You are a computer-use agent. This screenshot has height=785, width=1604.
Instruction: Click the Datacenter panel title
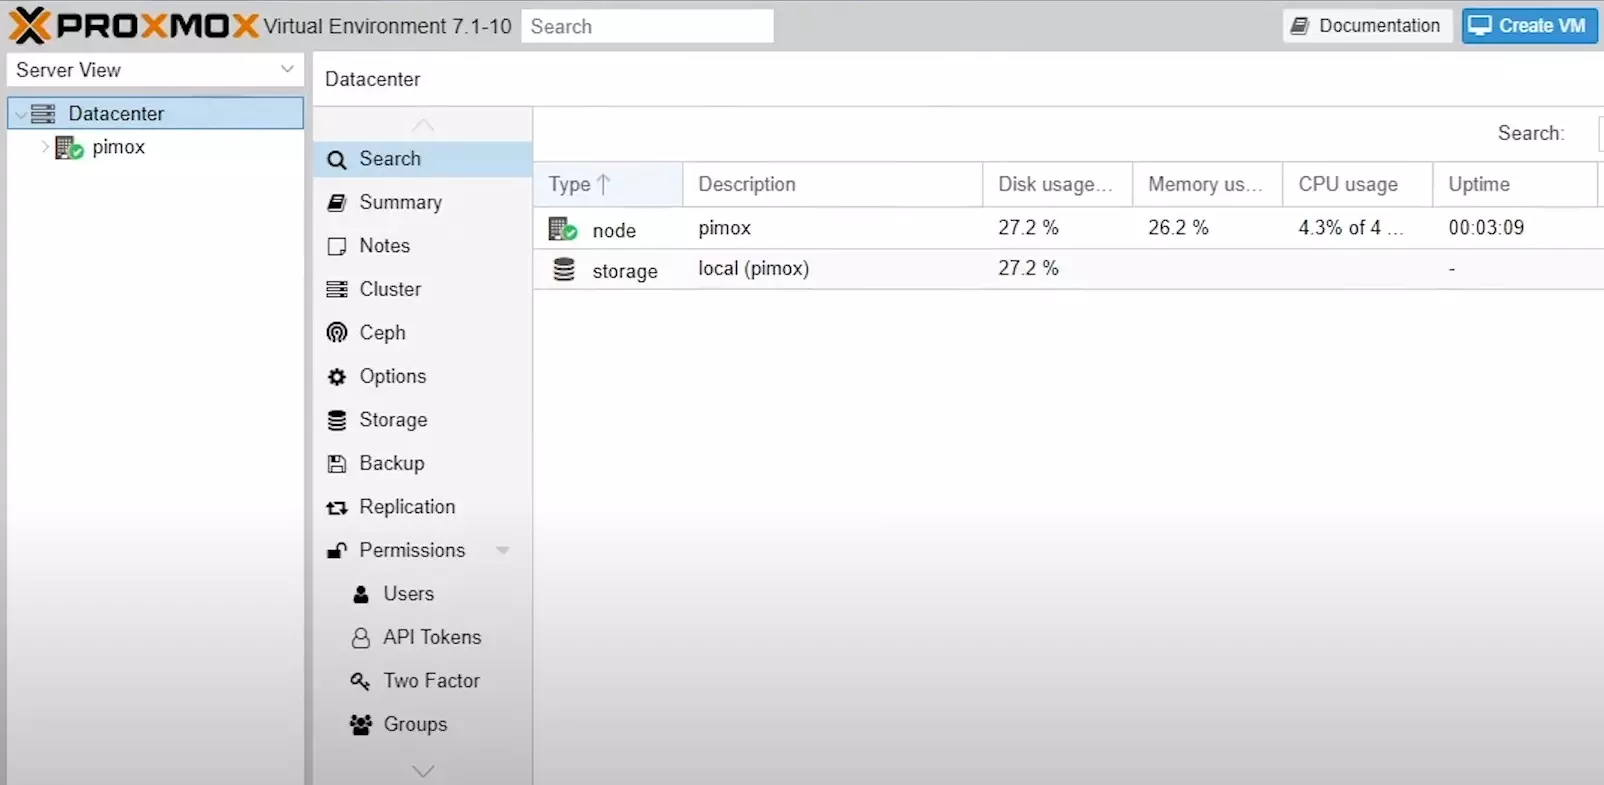click(372, 79)
